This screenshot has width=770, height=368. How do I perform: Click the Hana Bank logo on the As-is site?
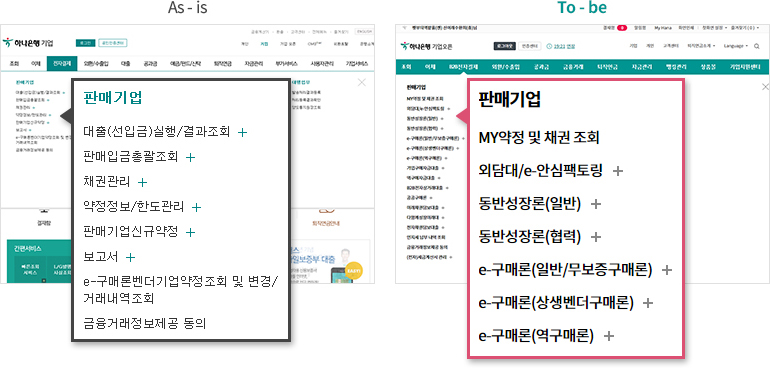(x=28, y=43)
